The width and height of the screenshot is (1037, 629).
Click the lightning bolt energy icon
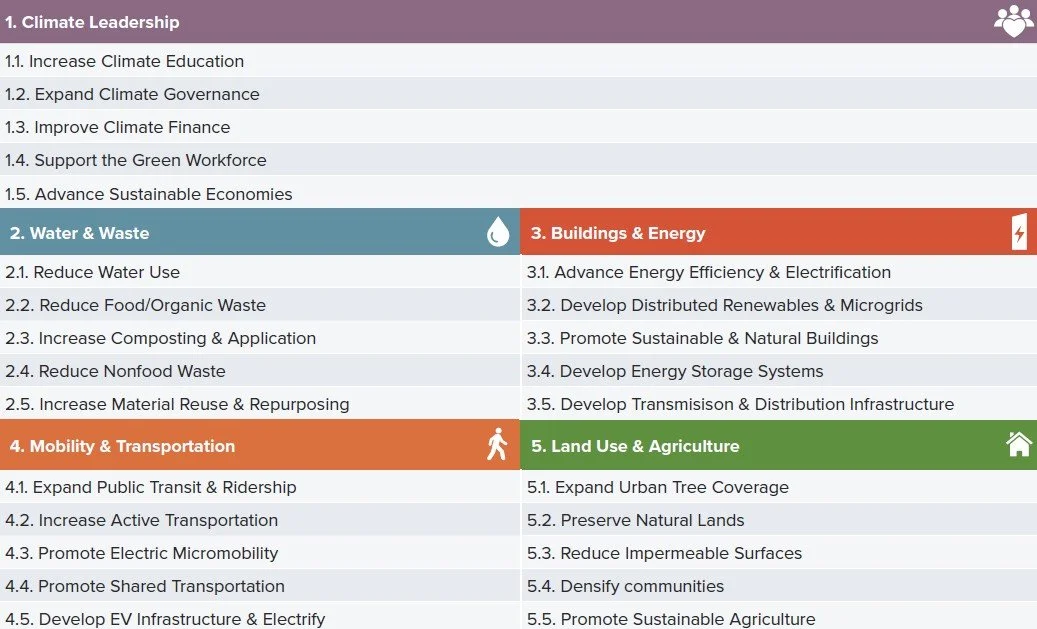tap(1019, 232)
